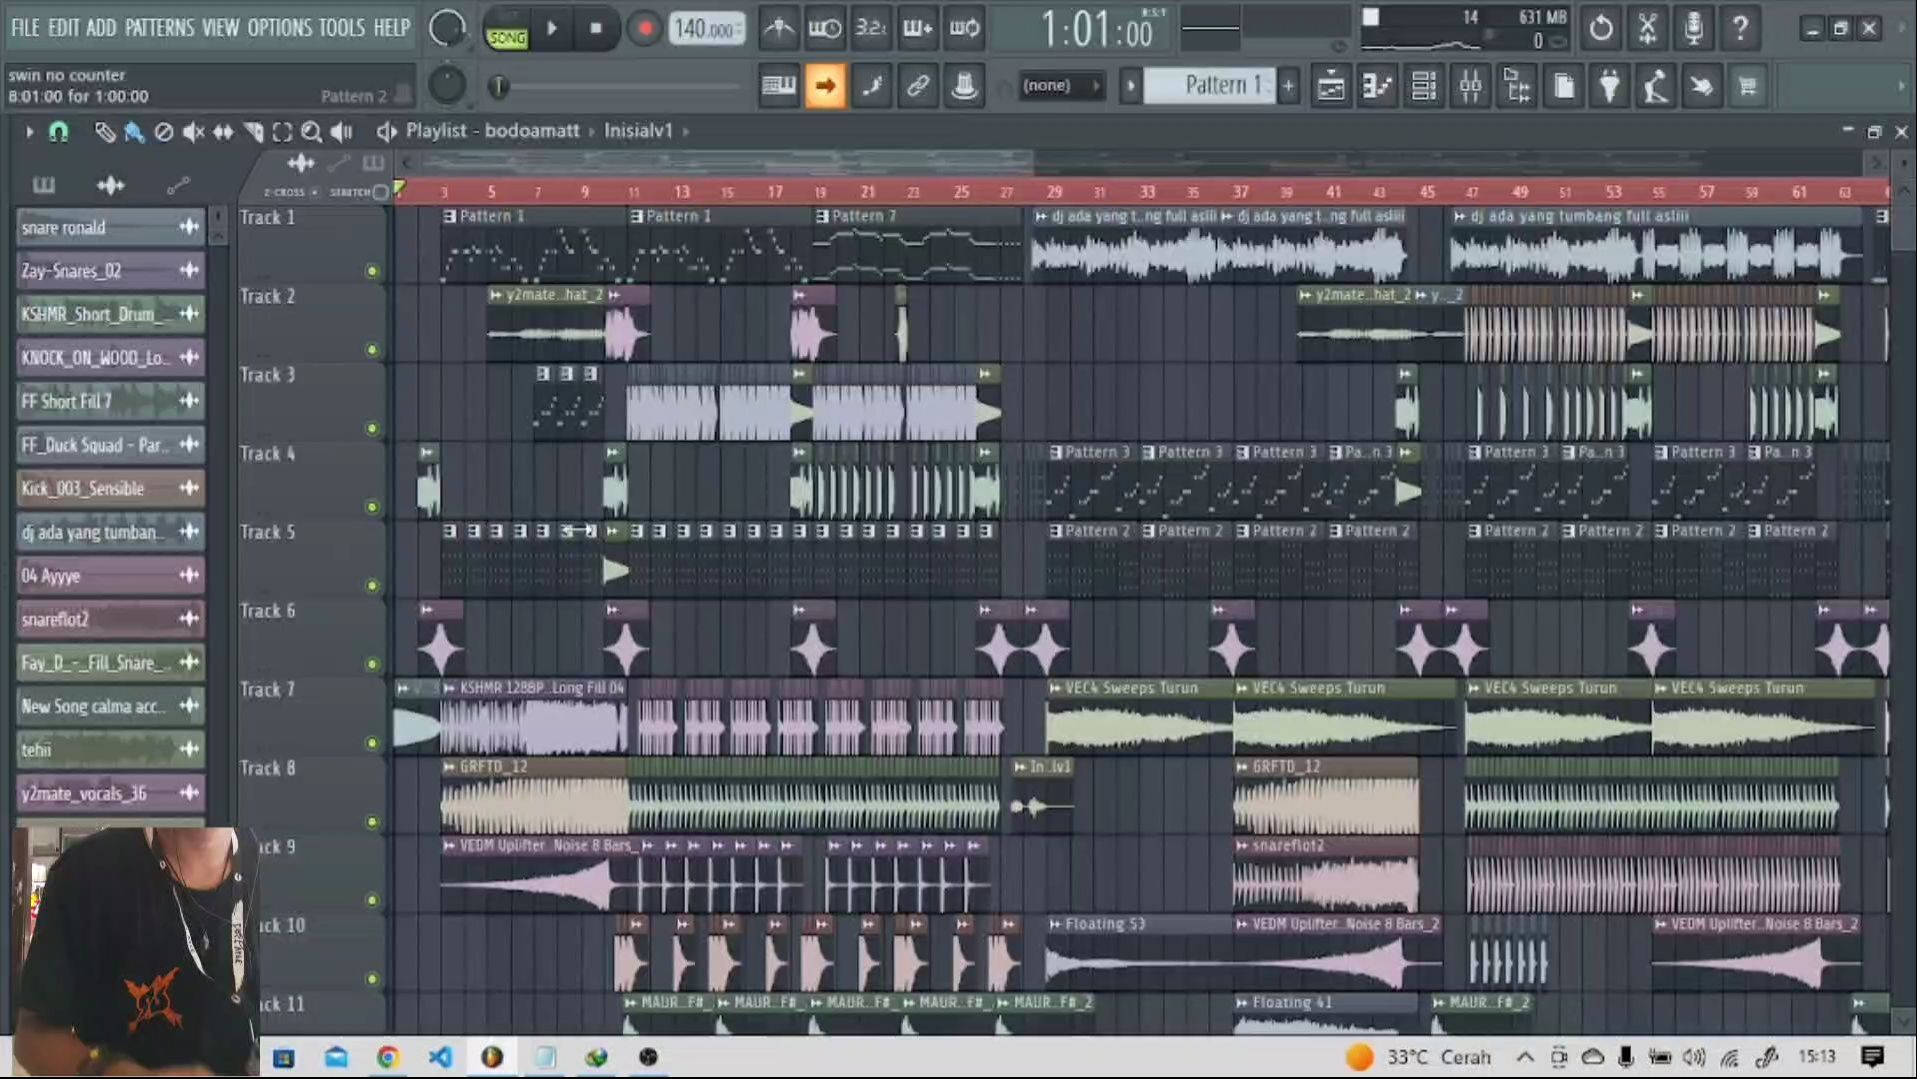Image resolution: width=1917 pixels, height=1079 pixels.
Task: Click the metronome icon
Action: click(778, 29)
